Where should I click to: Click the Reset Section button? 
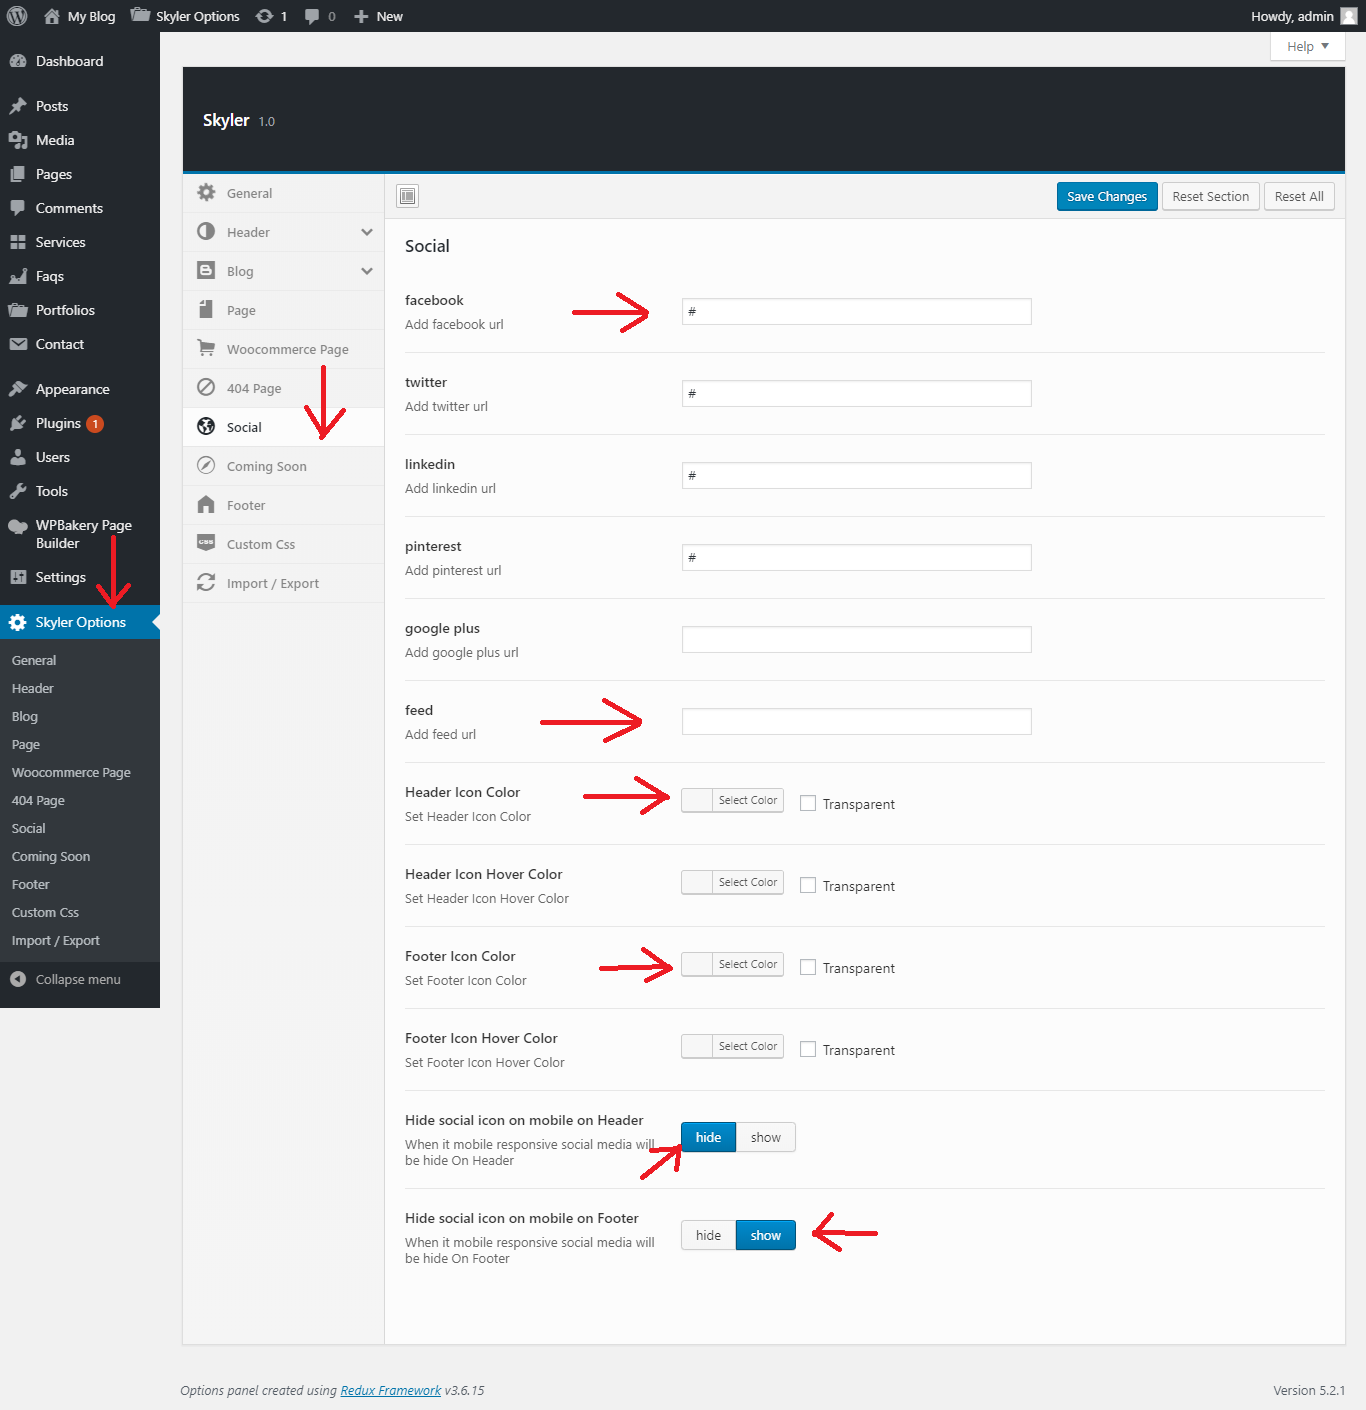1211,196
